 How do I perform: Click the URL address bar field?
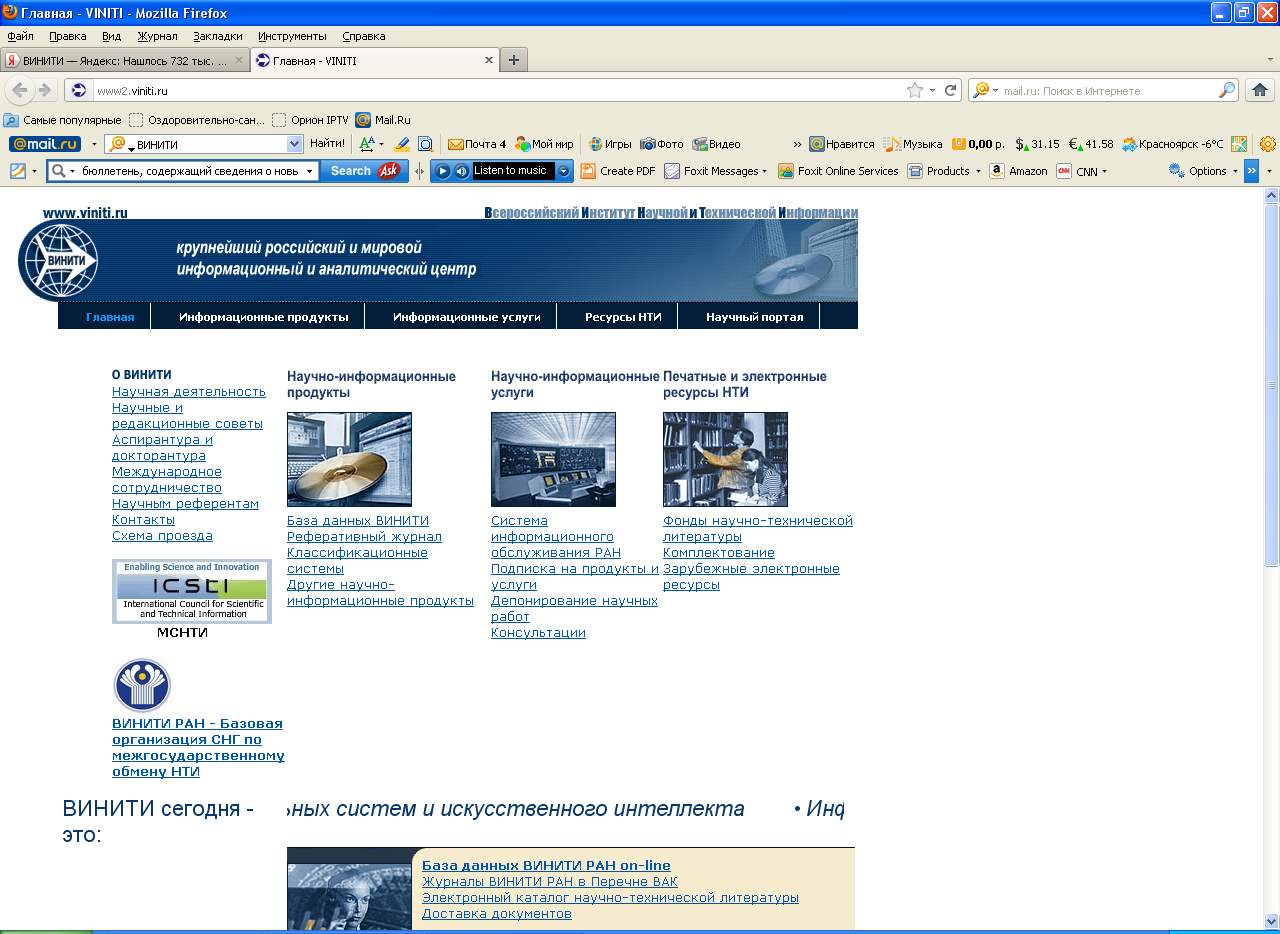[498, 90]
